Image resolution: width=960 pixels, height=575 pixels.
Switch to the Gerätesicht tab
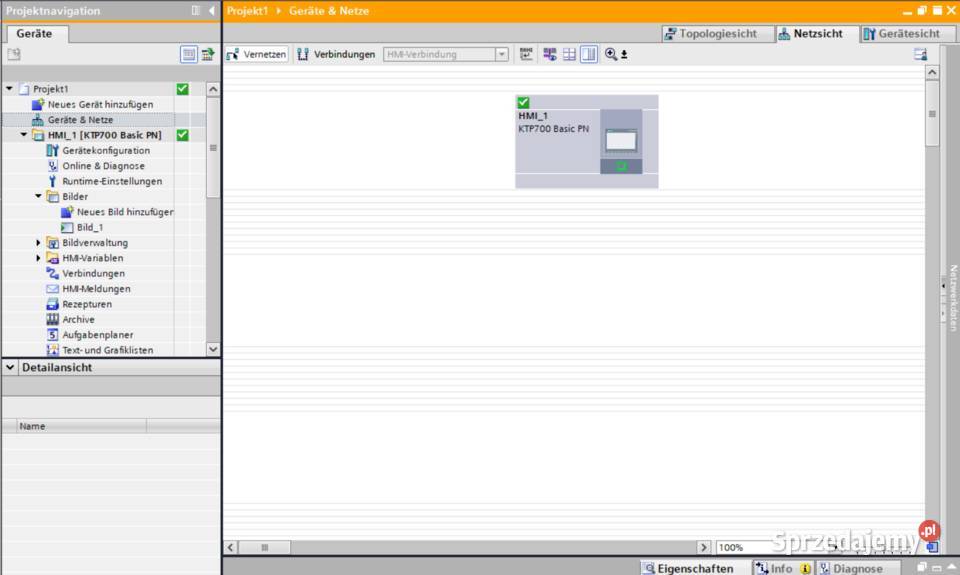pos(902,33)
